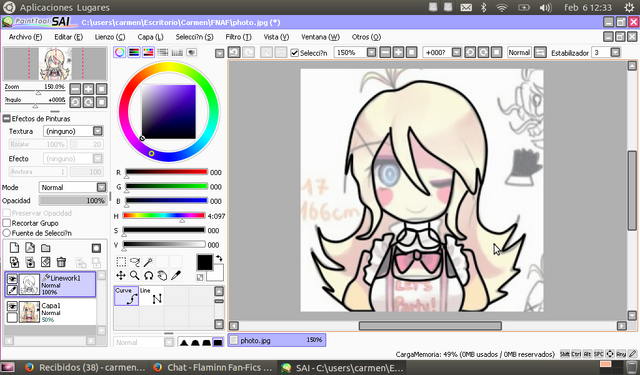The height and width of the screenshot is (375, 640).
Task: Select the move tool
Action: (x=121, y=275)
